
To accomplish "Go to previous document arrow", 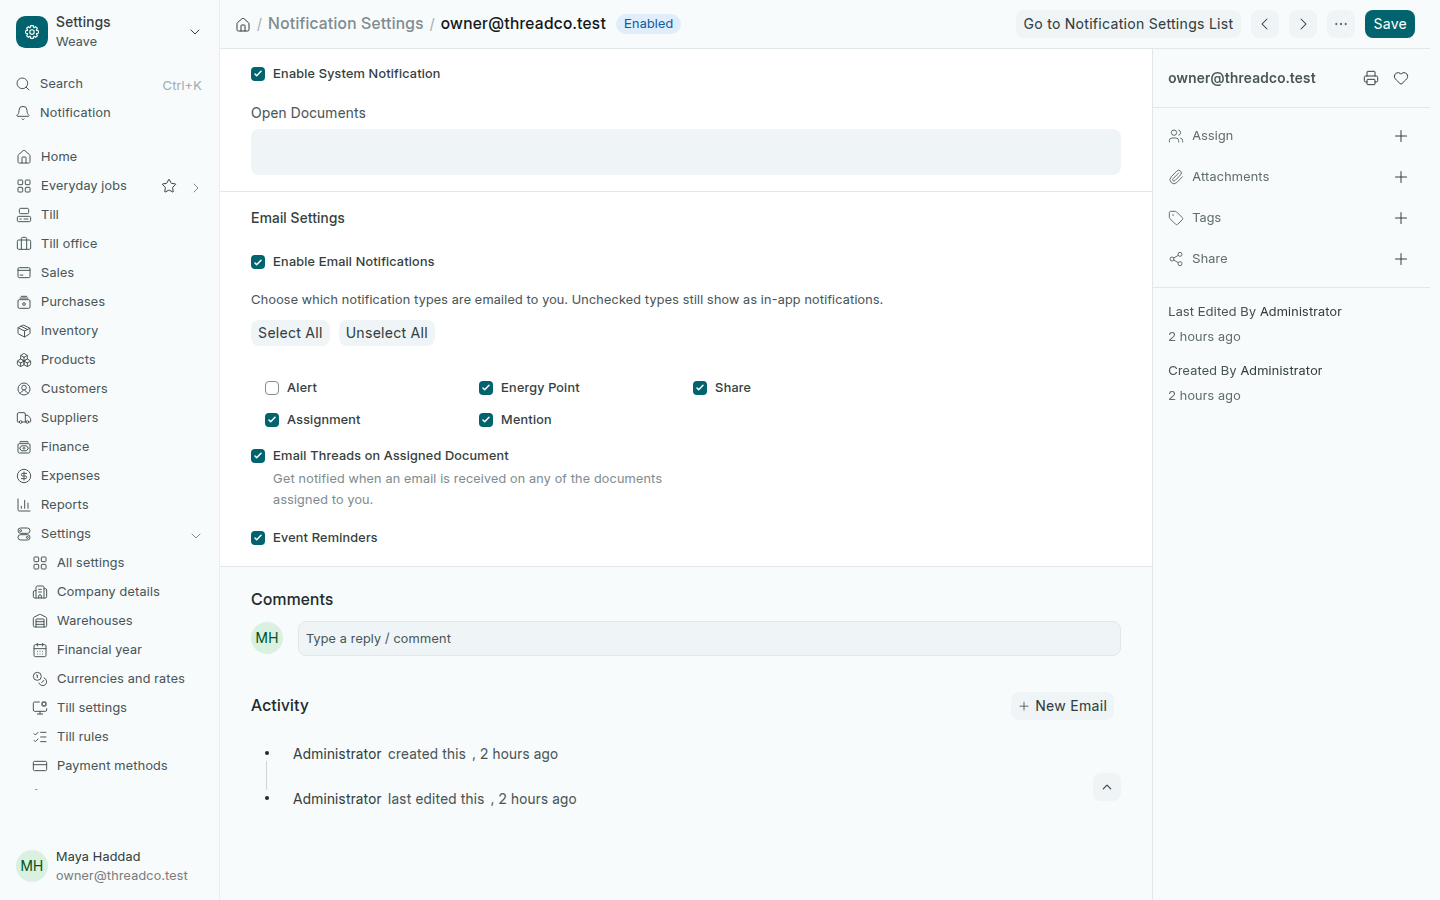I will click(x=1265, y=24).
